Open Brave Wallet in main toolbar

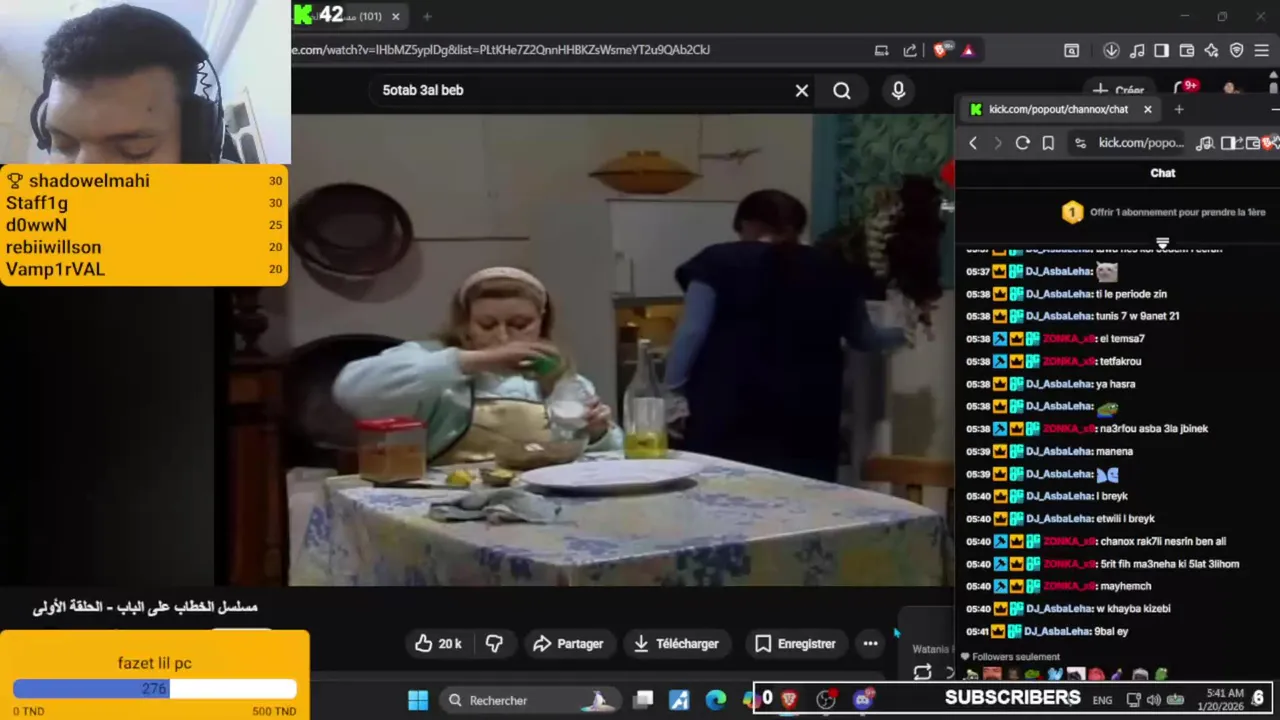coord(1187,50)
